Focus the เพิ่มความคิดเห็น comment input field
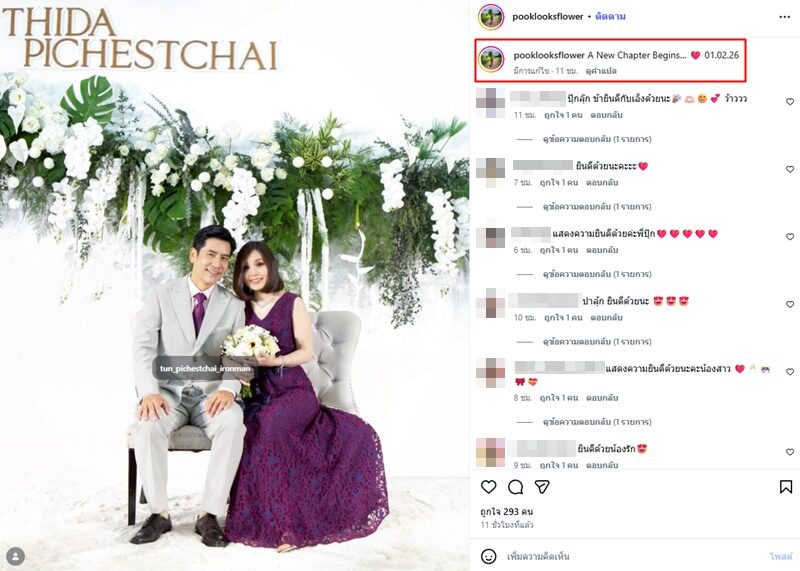The image size is (800, 571). click(633, 556)
